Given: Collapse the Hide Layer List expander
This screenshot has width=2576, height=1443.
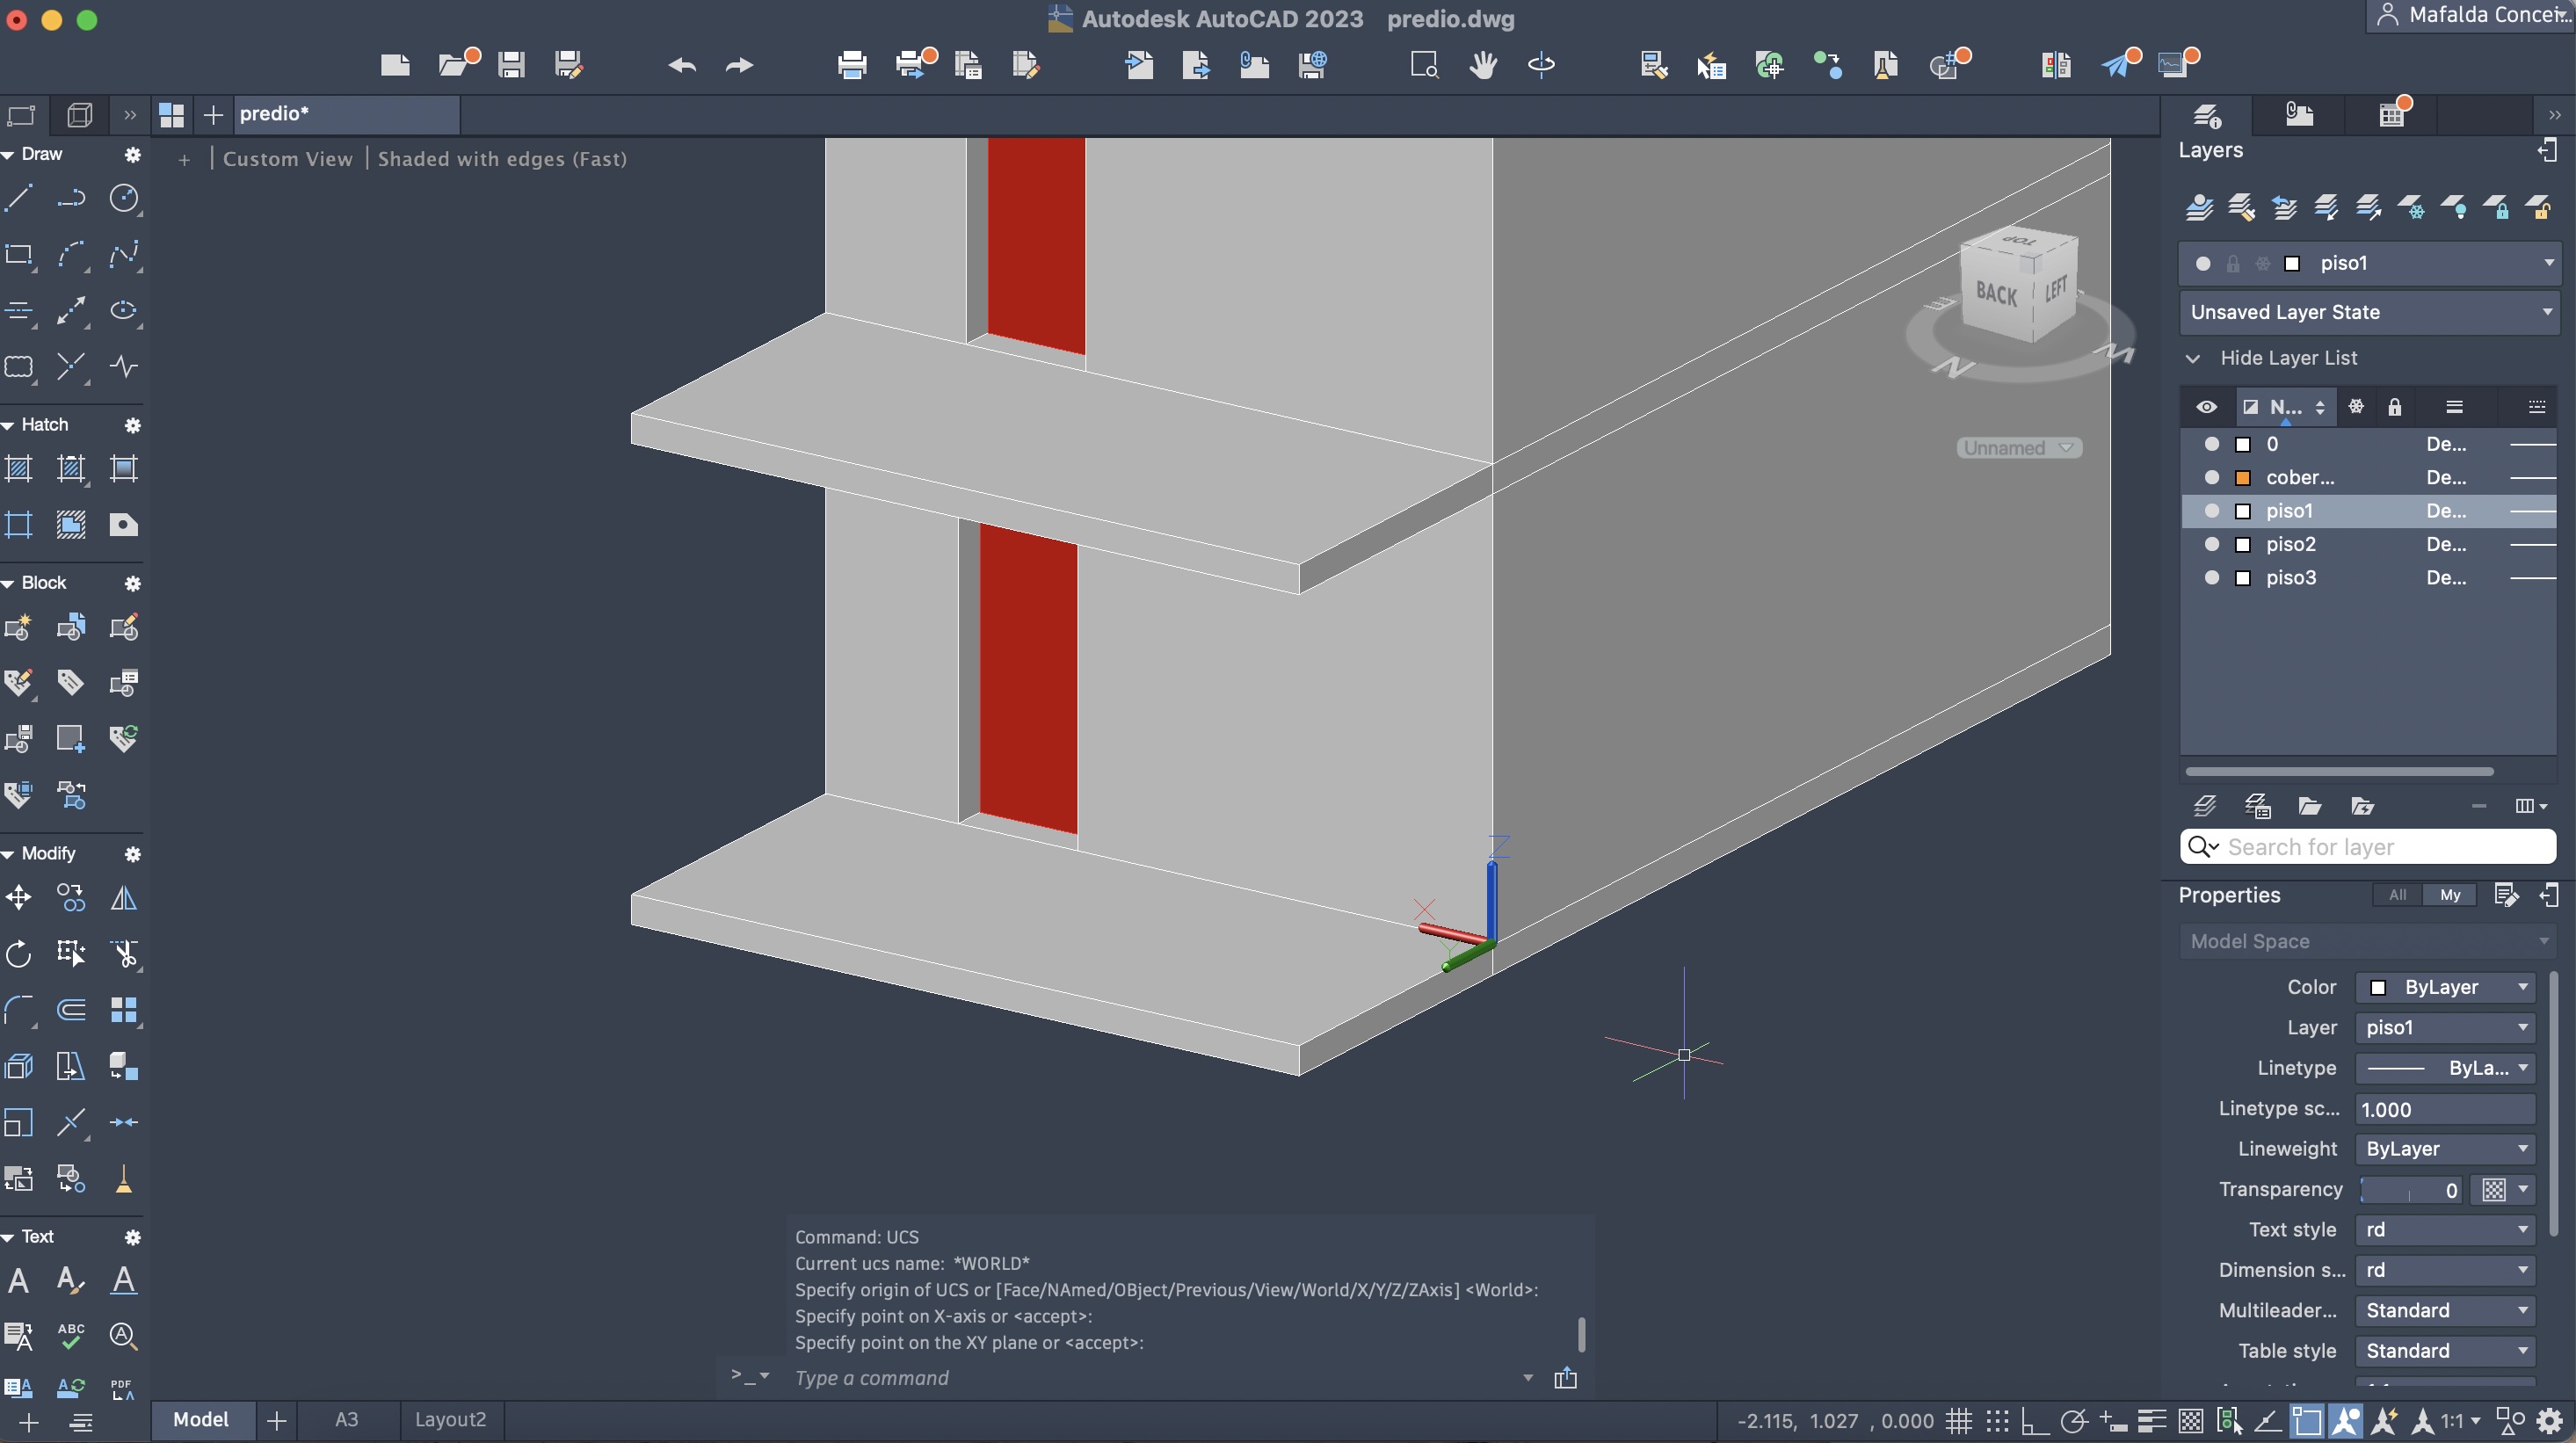Looking at the screenshot, I should pos(2193,358).
